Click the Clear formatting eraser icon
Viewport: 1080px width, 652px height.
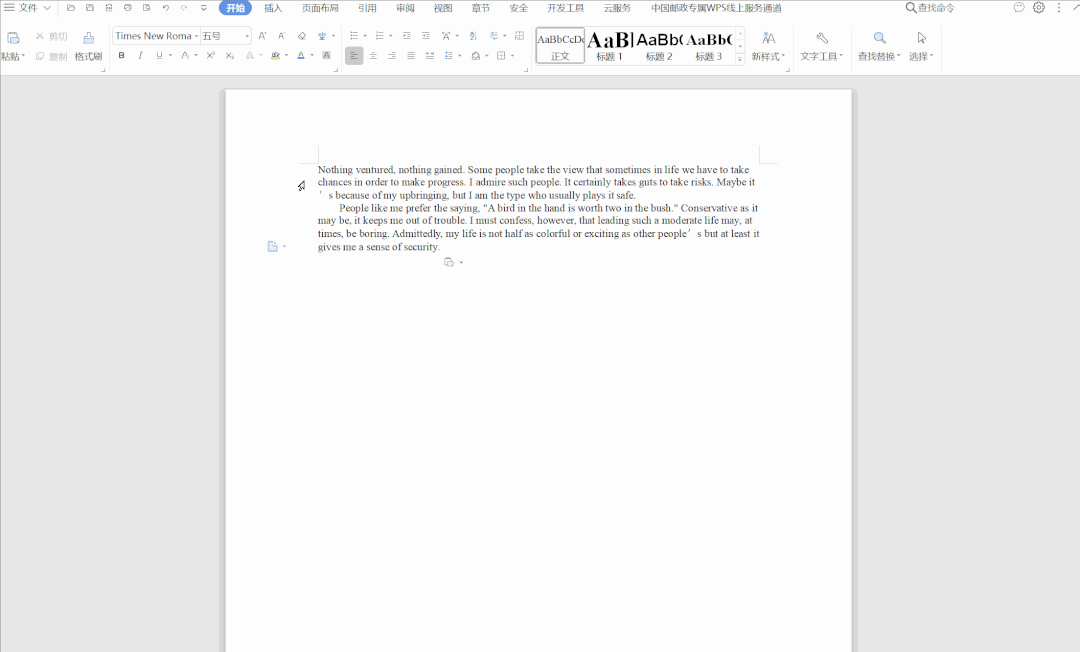click(302, 36)
